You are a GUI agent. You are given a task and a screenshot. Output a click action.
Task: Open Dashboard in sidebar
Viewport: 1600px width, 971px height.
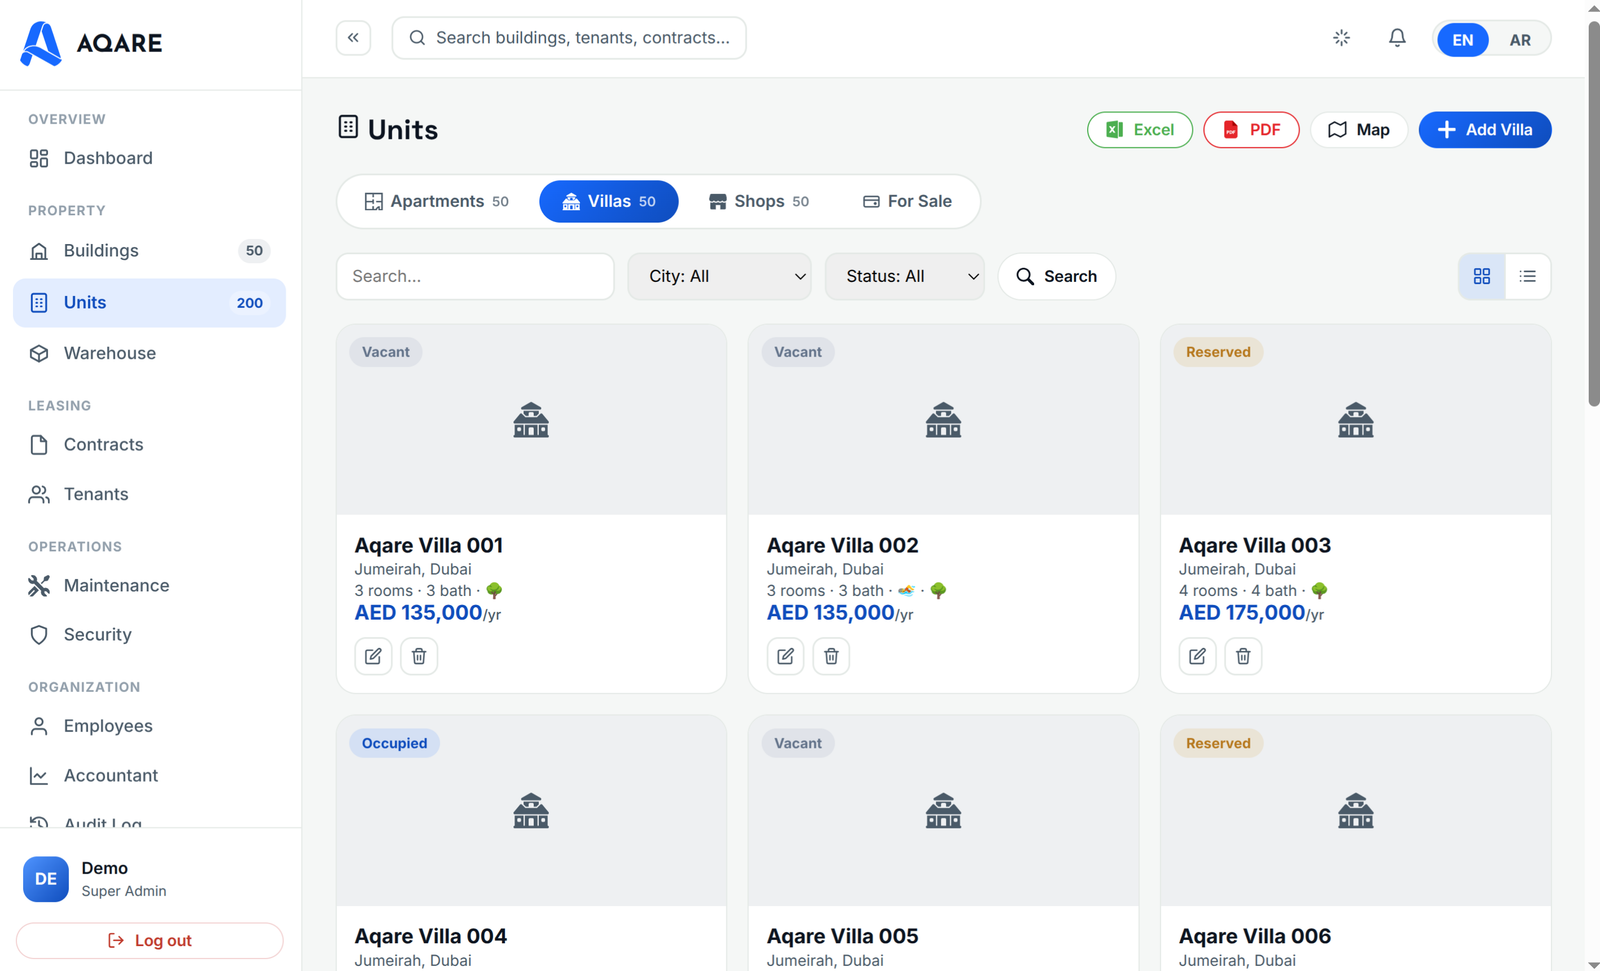(x=149, y=158)
